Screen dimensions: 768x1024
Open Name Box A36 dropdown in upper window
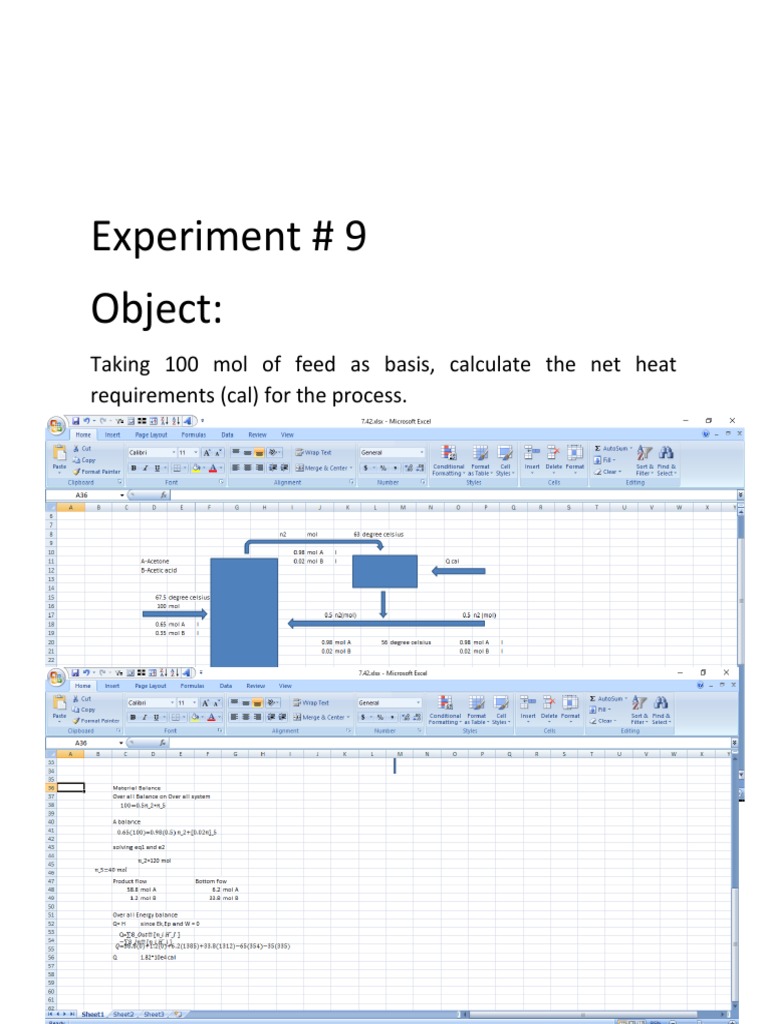coord(121,495)
